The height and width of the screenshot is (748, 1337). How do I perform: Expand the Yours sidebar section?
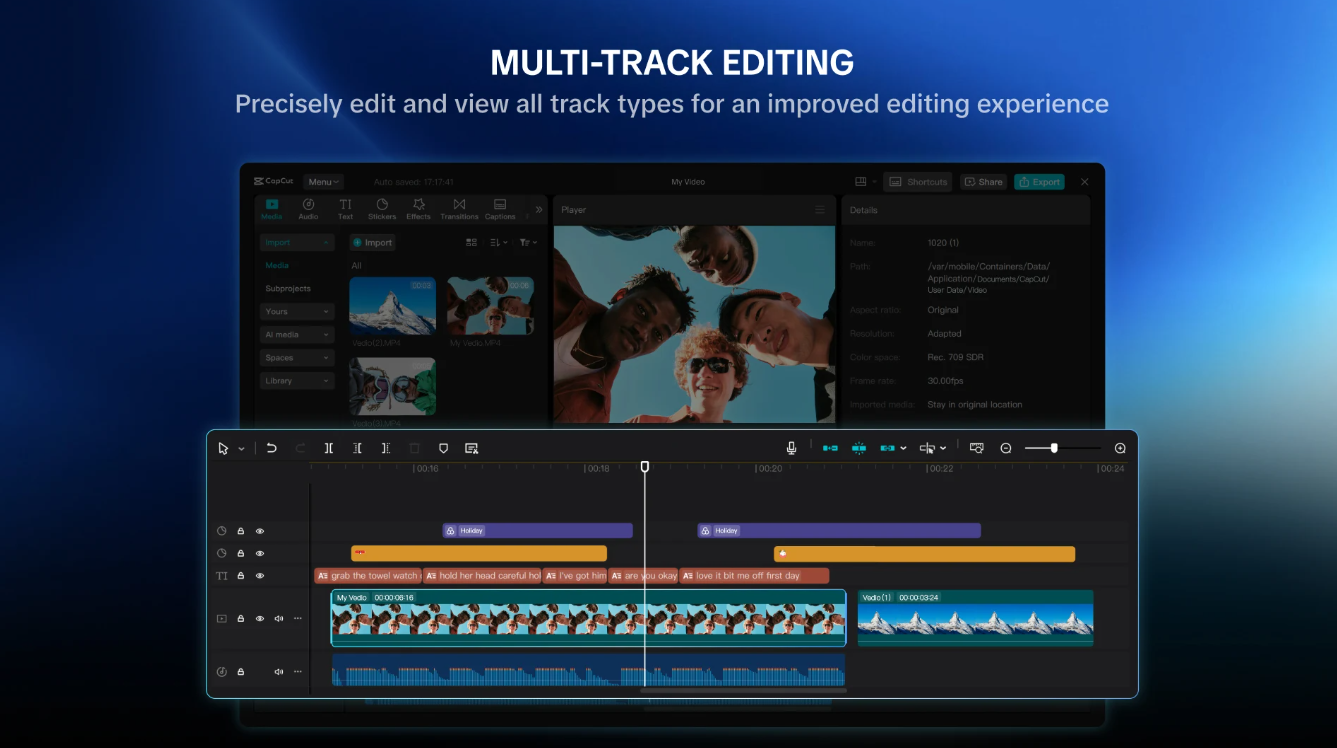[297, 311]
